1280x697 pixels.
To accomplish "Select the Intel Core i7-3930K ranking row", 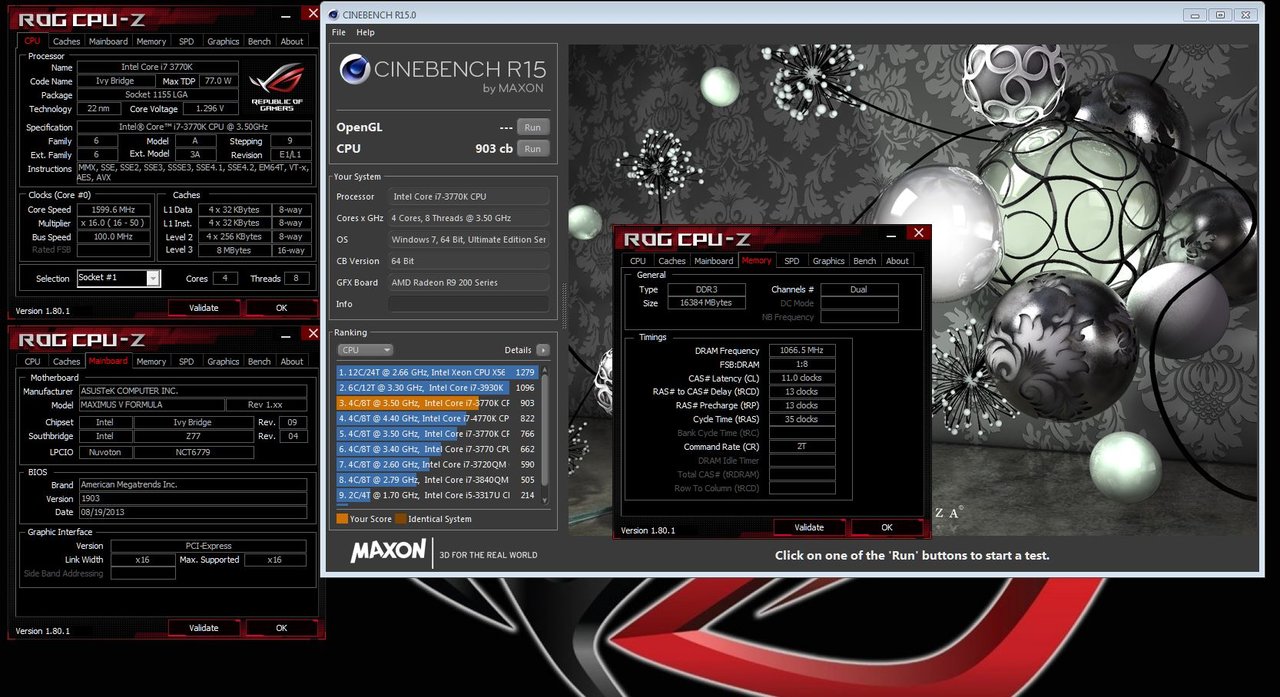I will 437,387.
